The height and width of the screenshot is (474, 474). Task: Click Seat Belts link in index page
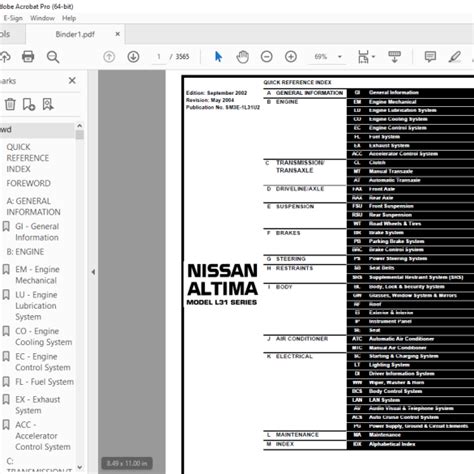pyautogui.click(x=382, y=268)
